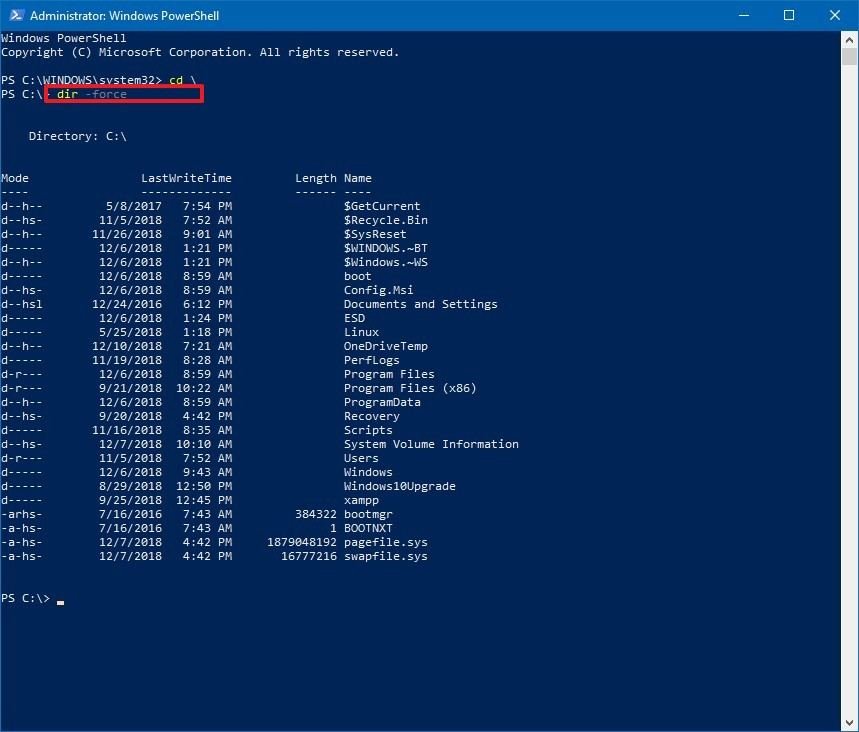This screenshot has width=859, height=732.
Task: Click the 'Program Files (x86)' directory entry
Action: point(410,388)
